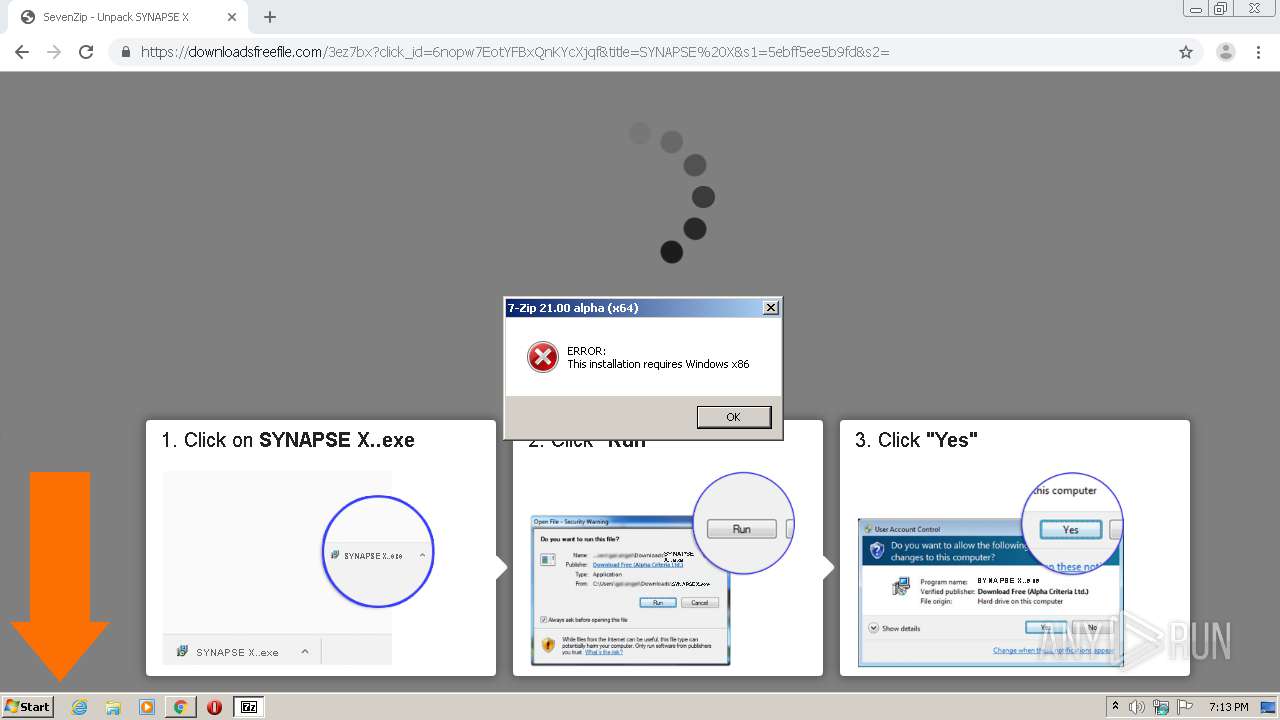The height and width of the screenshot is (720, 1280).
Task: Close the 7-Zip 21.00 alpha dialog
Action: 770,308
